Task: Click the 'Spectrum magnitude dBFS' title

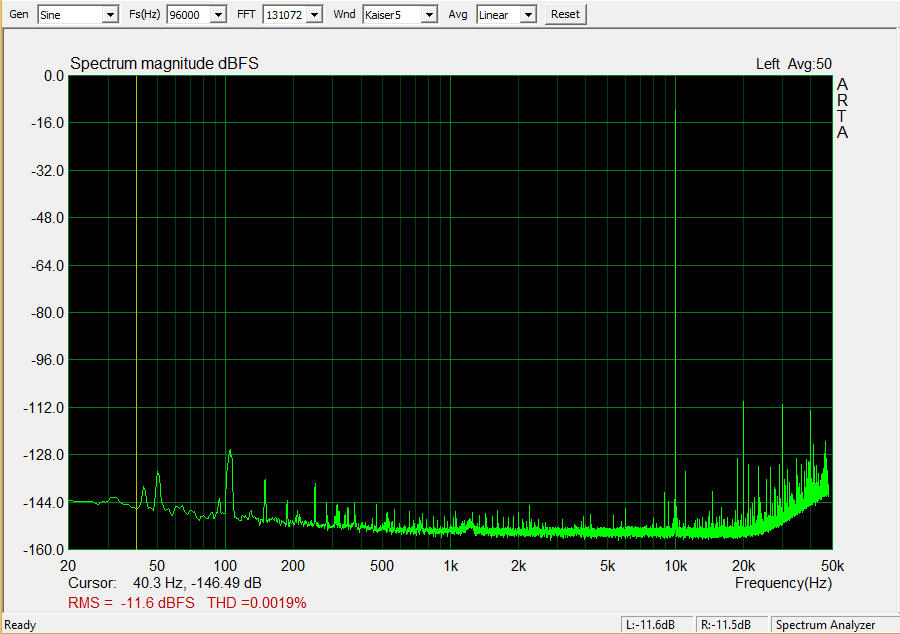Action: tap(164, 63)
